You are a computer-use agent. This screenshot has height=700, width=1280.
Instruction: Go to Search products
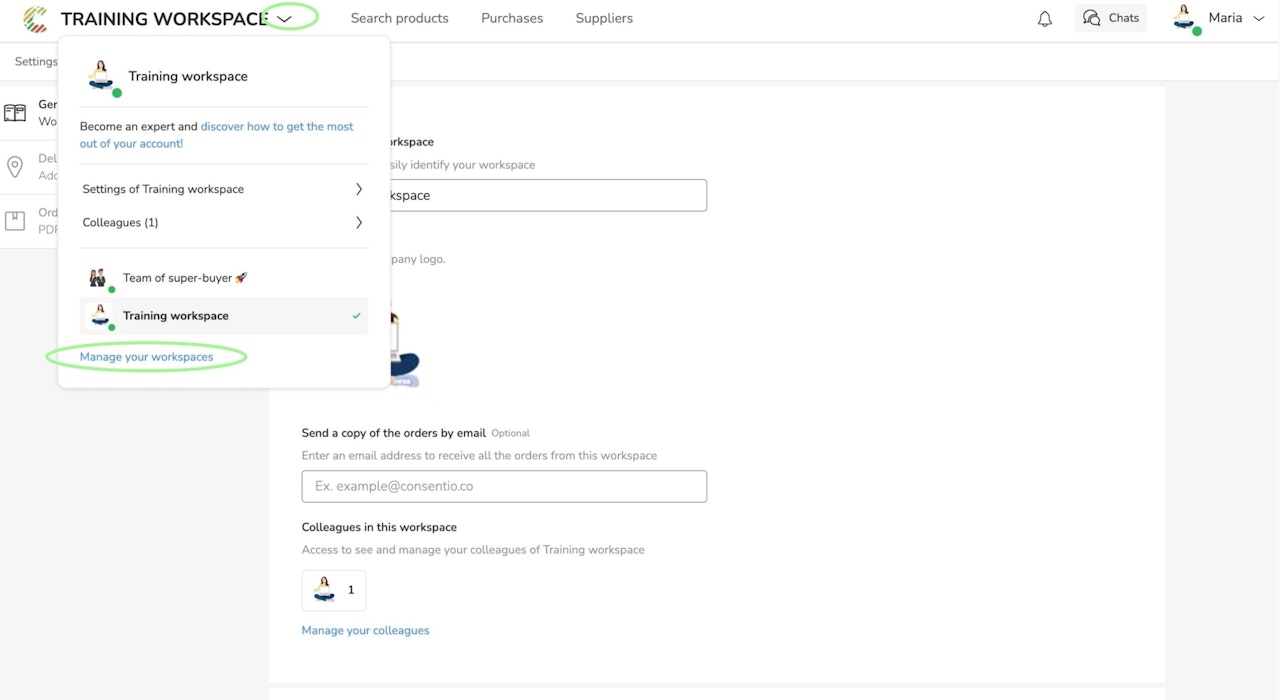coord(400,18)
